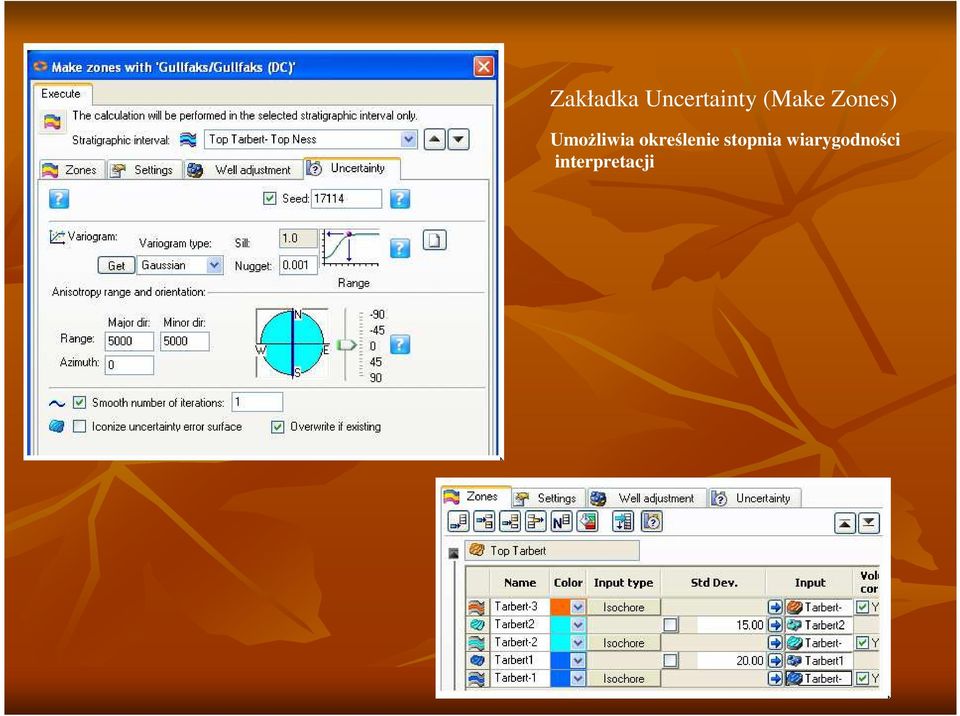The image size is (960, 716).
Task: Click the help icon right of Seed field
Action: point(400,199)
